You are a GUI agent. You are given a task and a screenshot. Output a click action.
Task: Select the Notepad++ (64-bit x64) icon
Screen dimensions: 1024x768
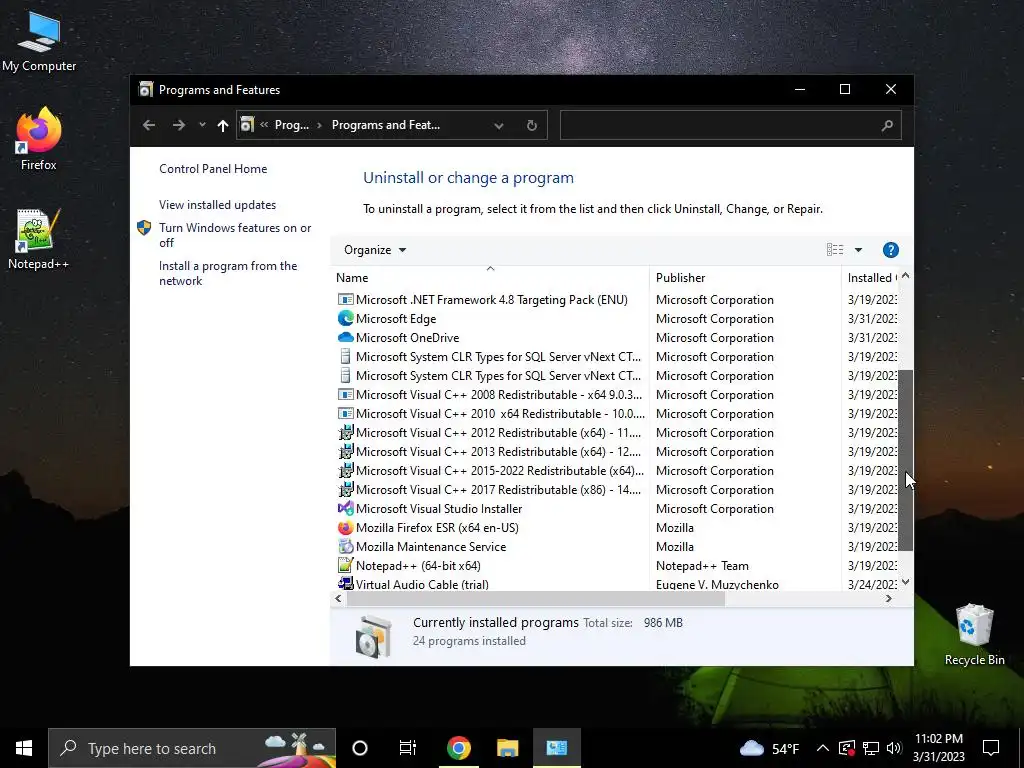345,565
